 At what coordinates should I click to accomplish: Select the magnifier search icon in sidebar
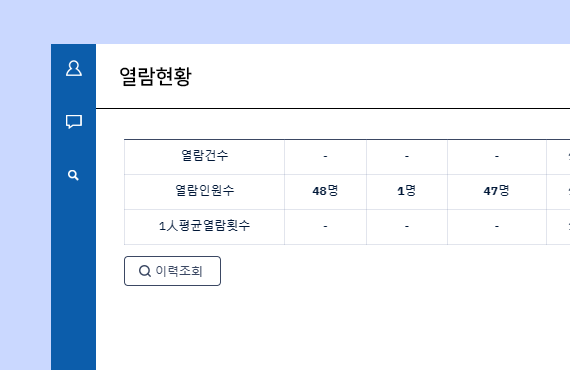pos(73,175)
